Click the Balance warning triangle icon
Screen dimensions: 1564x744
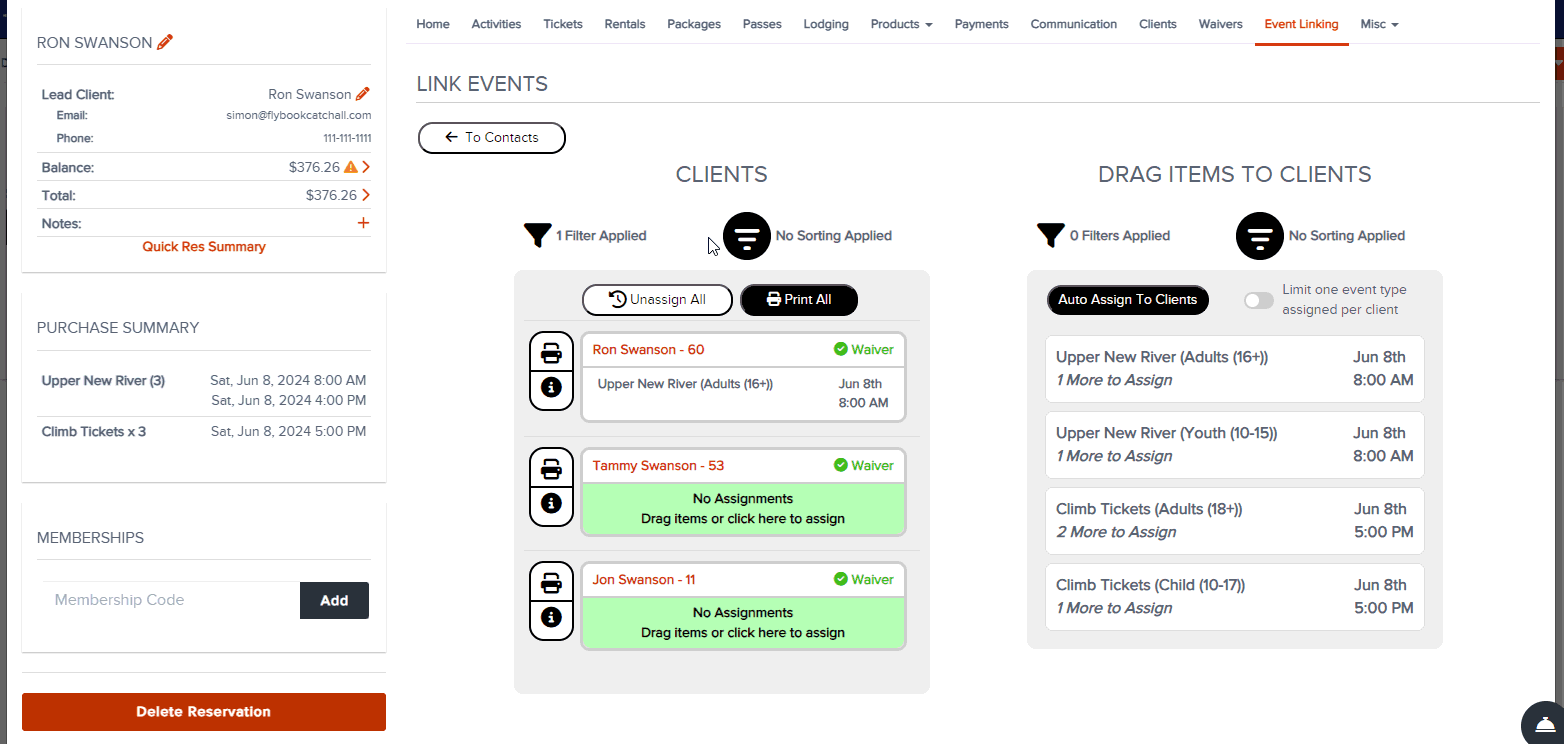click(x=351, y=167)
